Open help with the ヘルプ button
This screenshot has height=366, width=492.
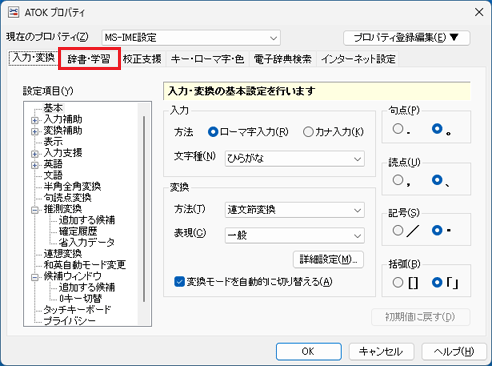[454, 351]
